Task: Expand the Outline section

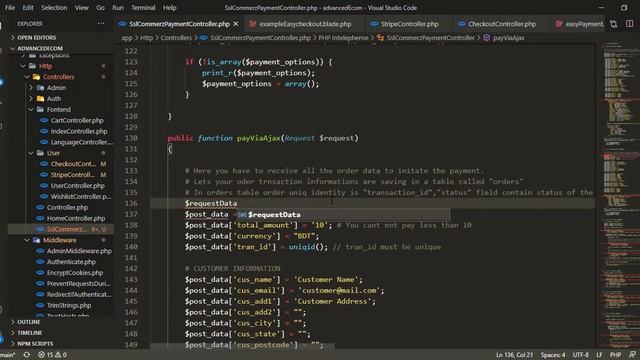Action: [x=29, y=322]
